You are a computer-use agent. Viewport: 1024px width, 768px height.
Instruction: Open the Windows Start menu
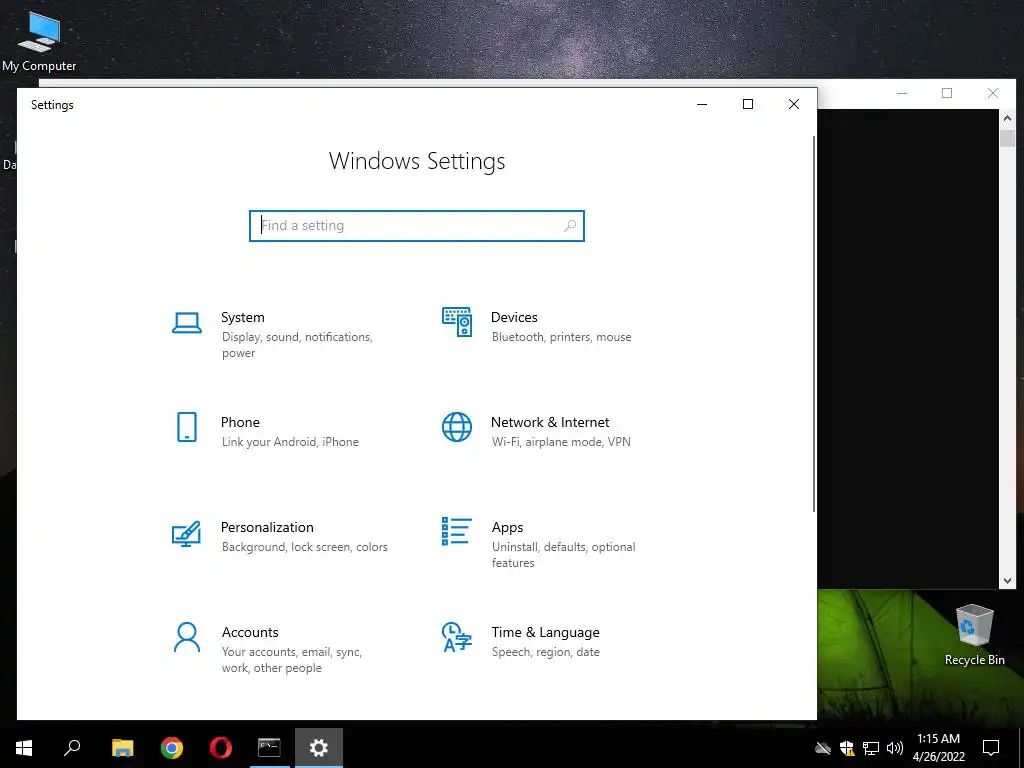point(24,748)
